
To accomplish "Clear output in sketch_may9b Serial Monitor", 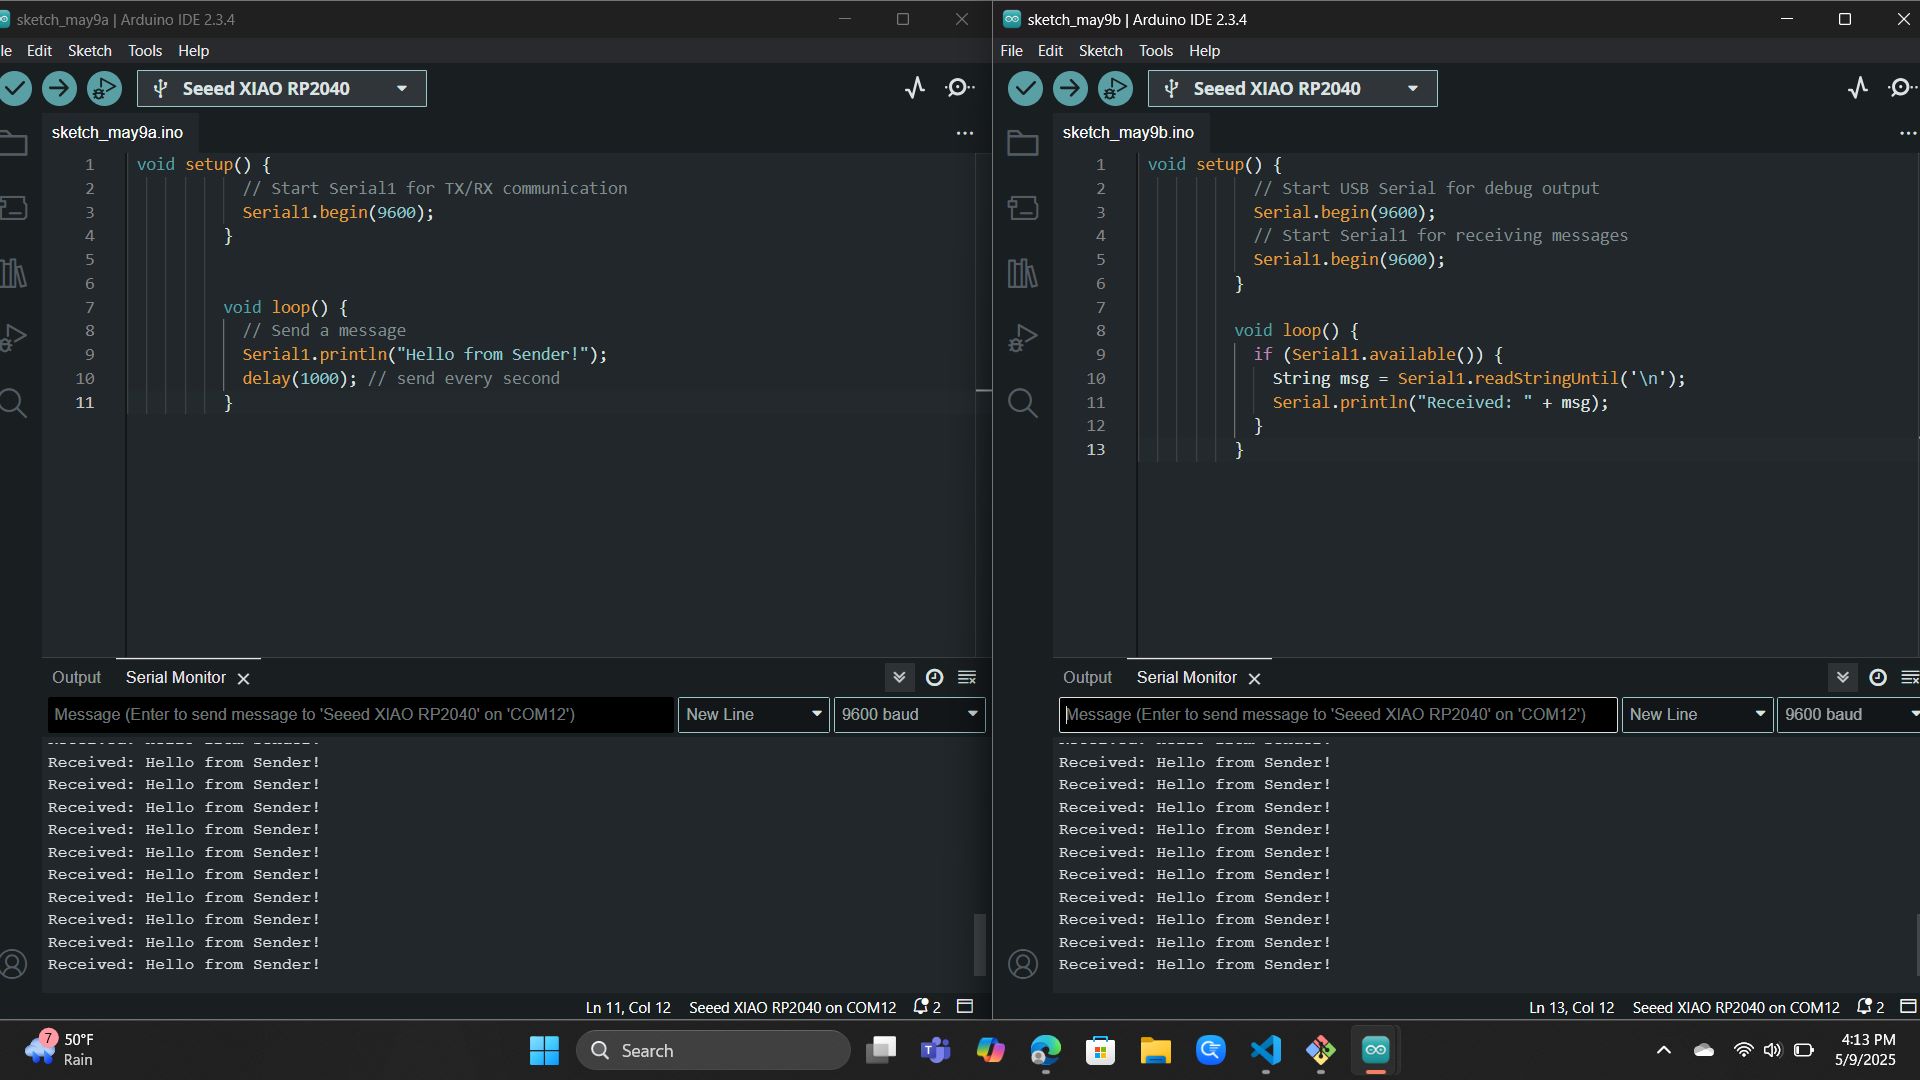I will pos(1909,677).
